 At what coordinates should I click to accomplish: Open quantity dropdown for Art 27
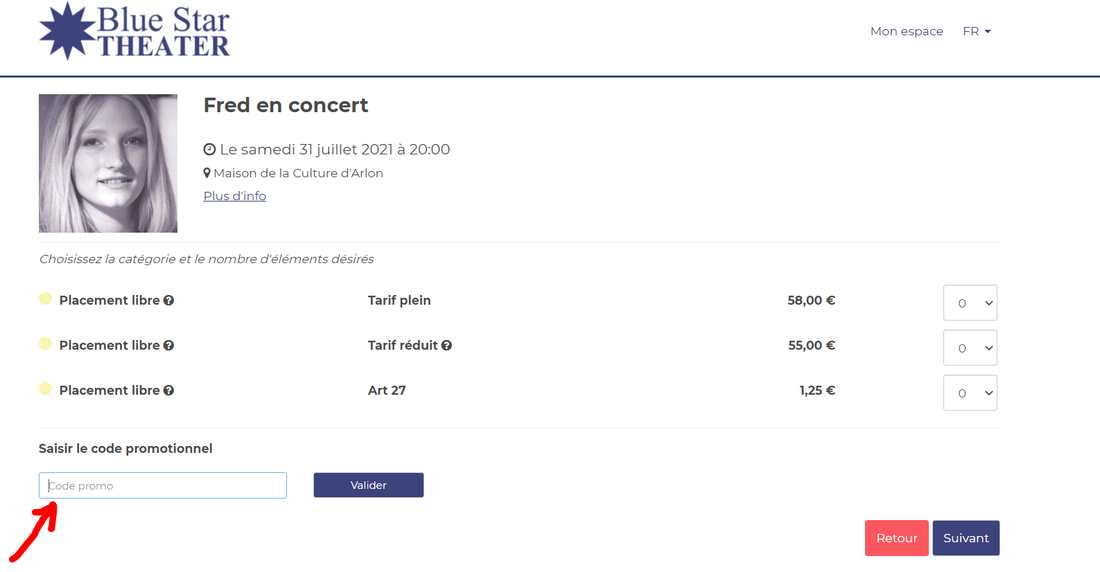coord(970,393)
